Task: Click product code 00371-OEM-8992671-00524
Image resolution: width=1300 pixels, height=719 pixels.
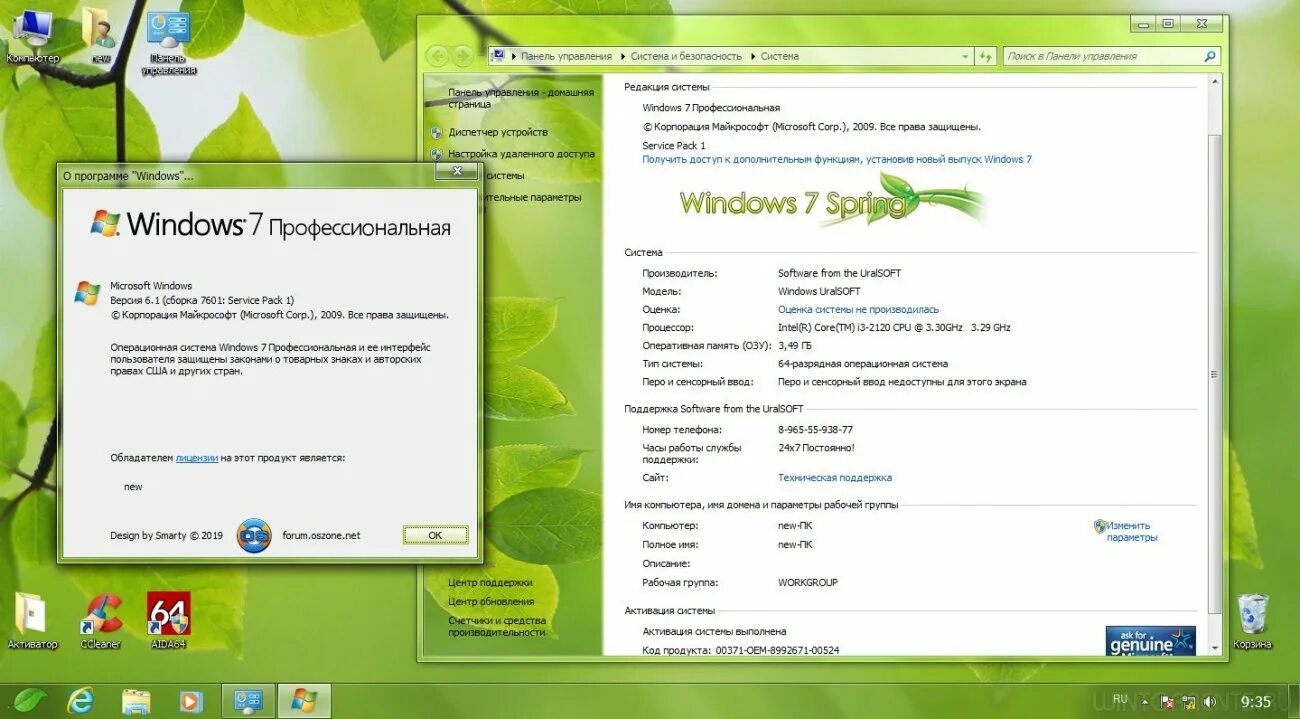Action: (x=777, y=650)
